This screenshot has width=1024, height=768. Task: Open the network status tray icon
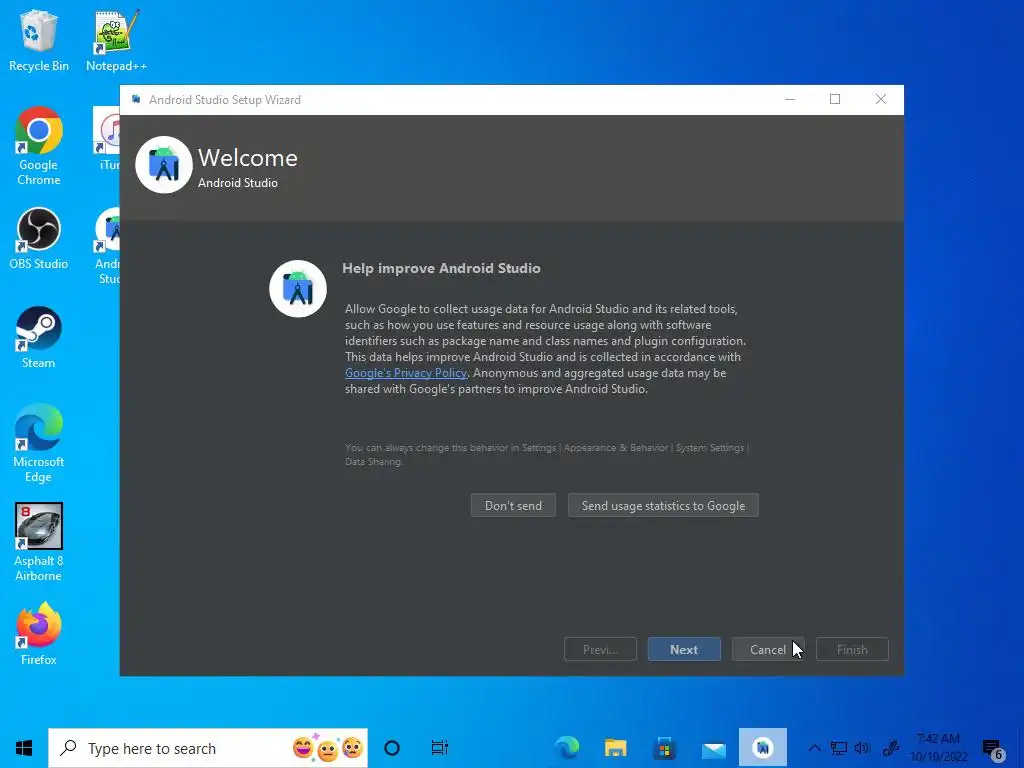[x=839, y=748]
